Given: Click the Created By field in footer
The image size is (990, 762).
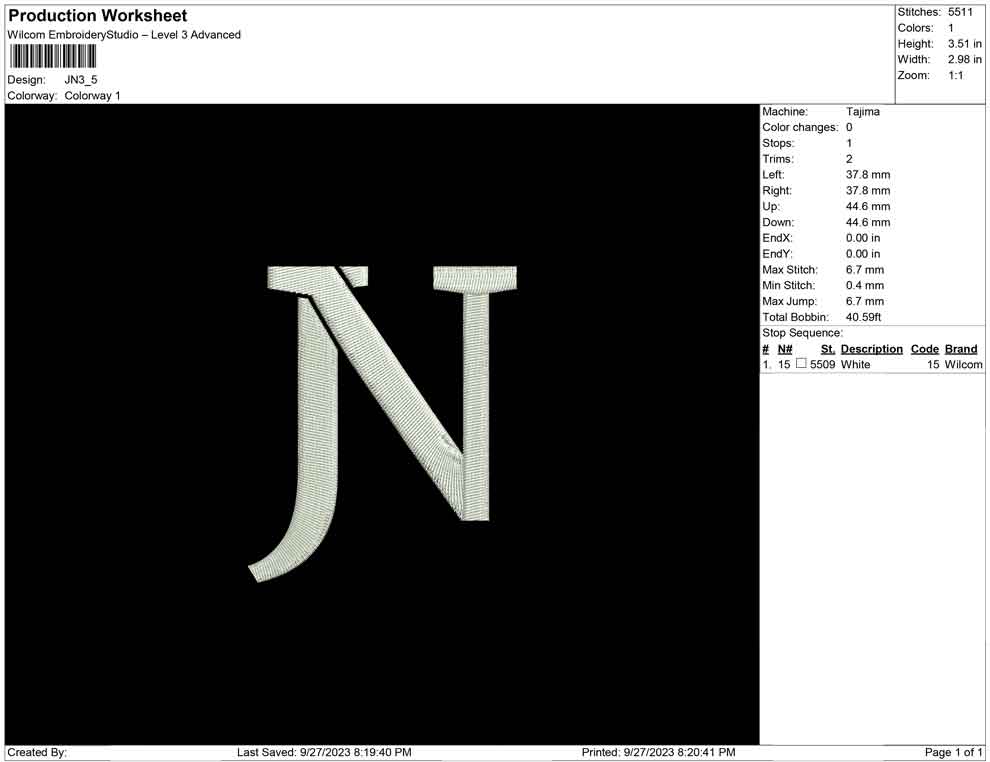Looking at the screenshot, I should click(x=38, y=752).
